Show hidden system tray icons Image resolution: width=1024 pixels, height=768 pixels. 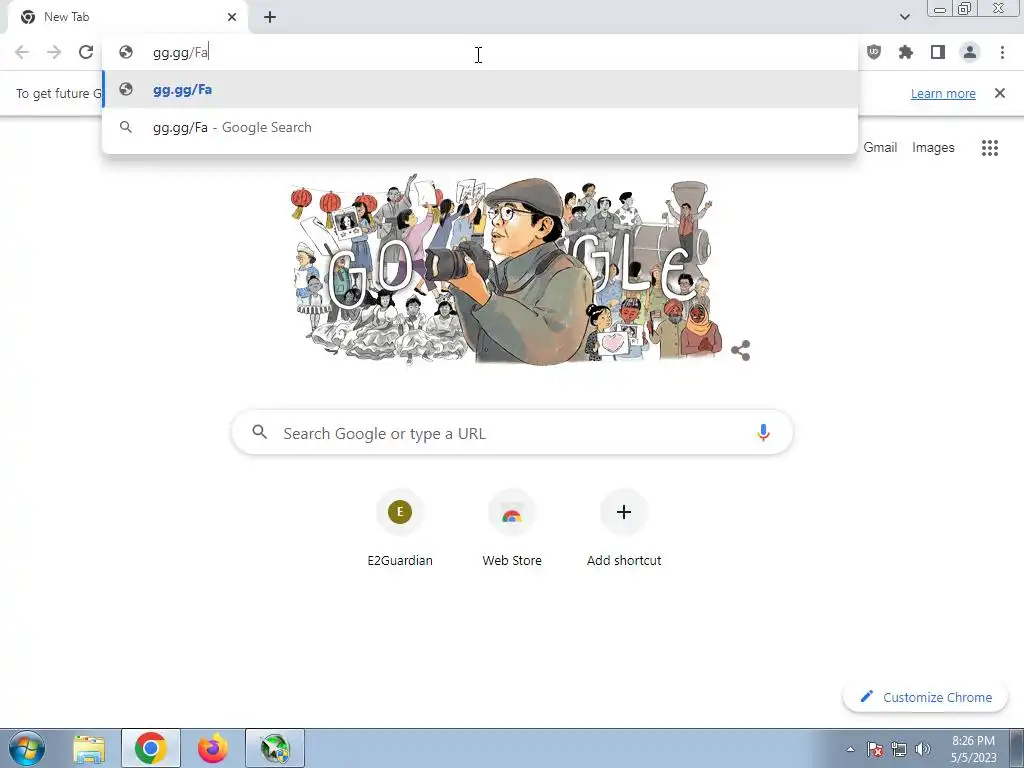(850, 749)
